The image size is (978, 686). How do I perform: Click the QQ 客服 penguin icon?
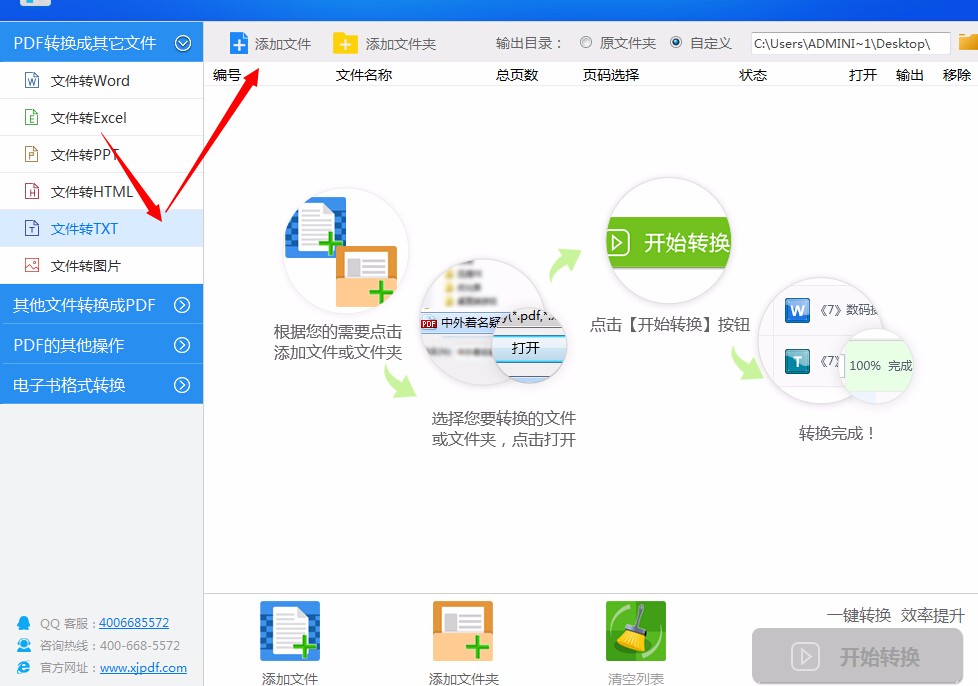[x=24, y=623]
